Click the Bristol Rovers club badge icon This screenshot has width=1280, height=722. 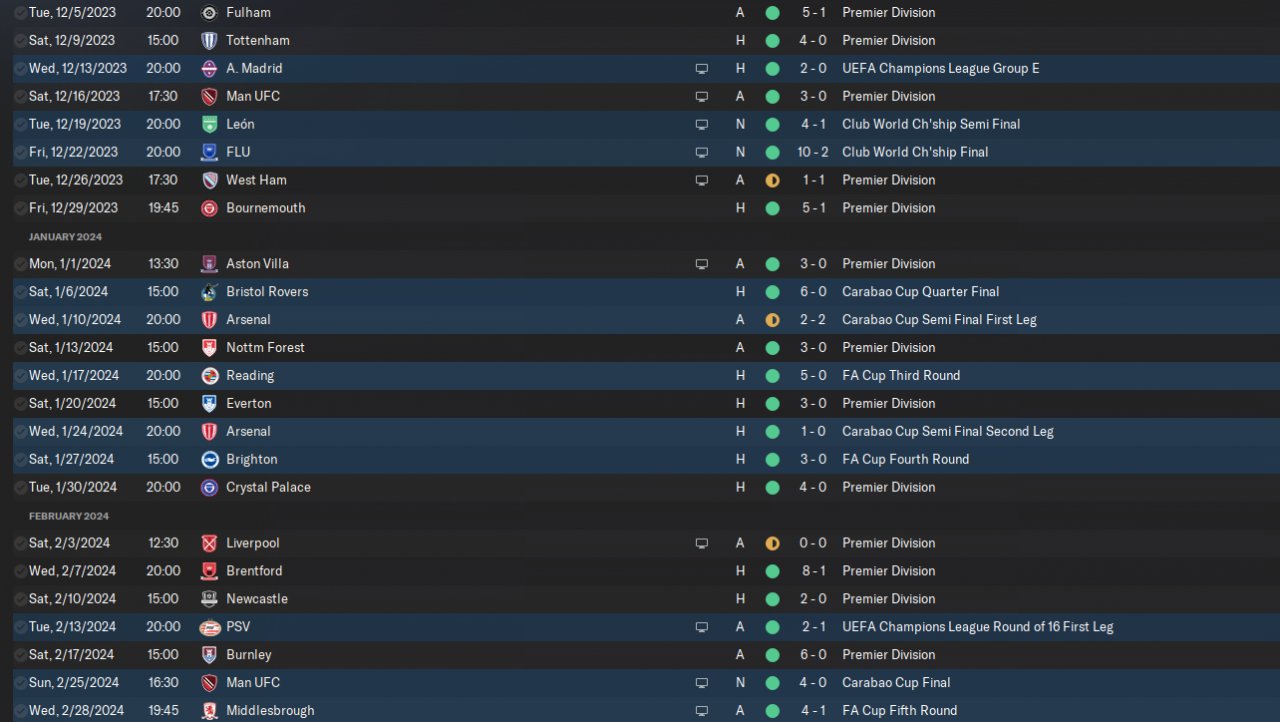coord(209,292)
